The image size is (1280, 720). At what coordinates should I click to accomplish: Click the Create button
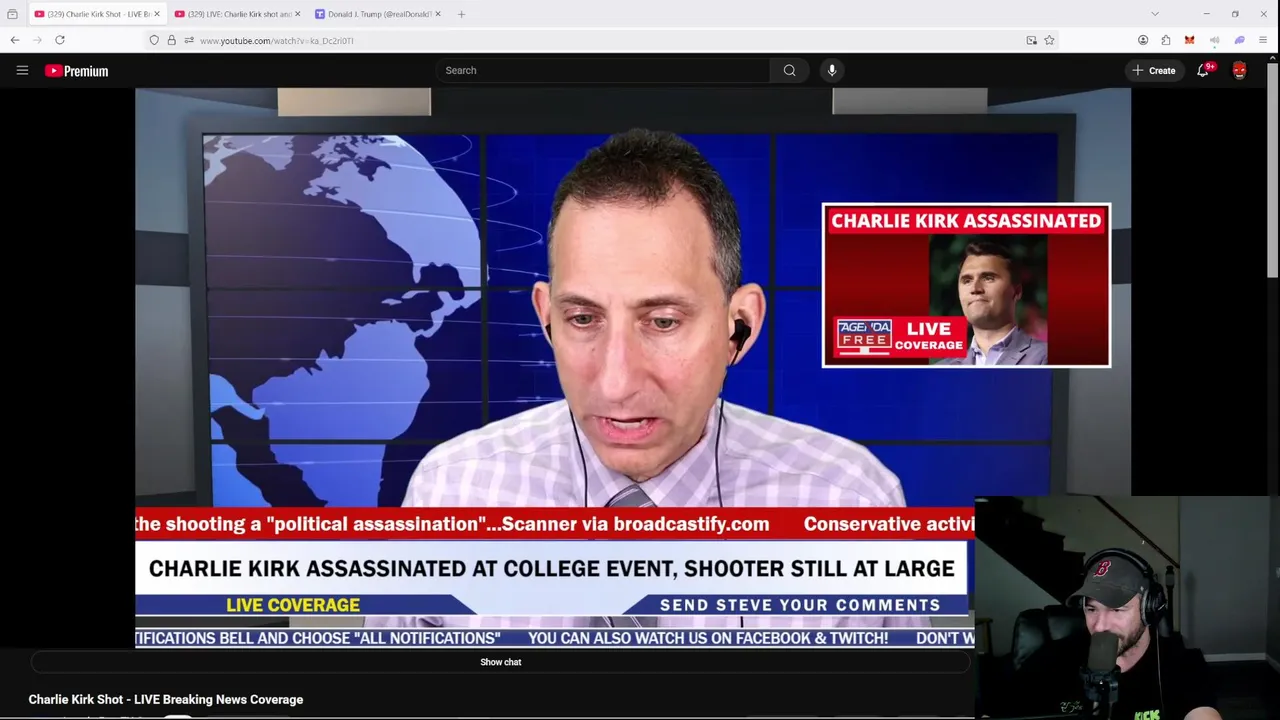click(1153, 70)
